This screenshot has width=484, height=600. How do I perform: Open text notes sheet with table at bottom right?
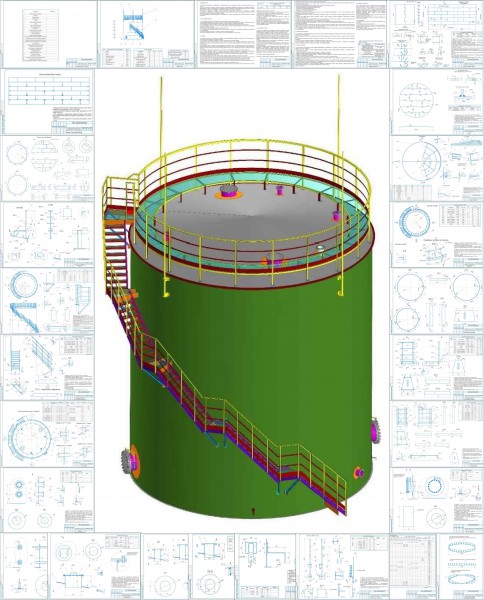[x=340, y=34]
